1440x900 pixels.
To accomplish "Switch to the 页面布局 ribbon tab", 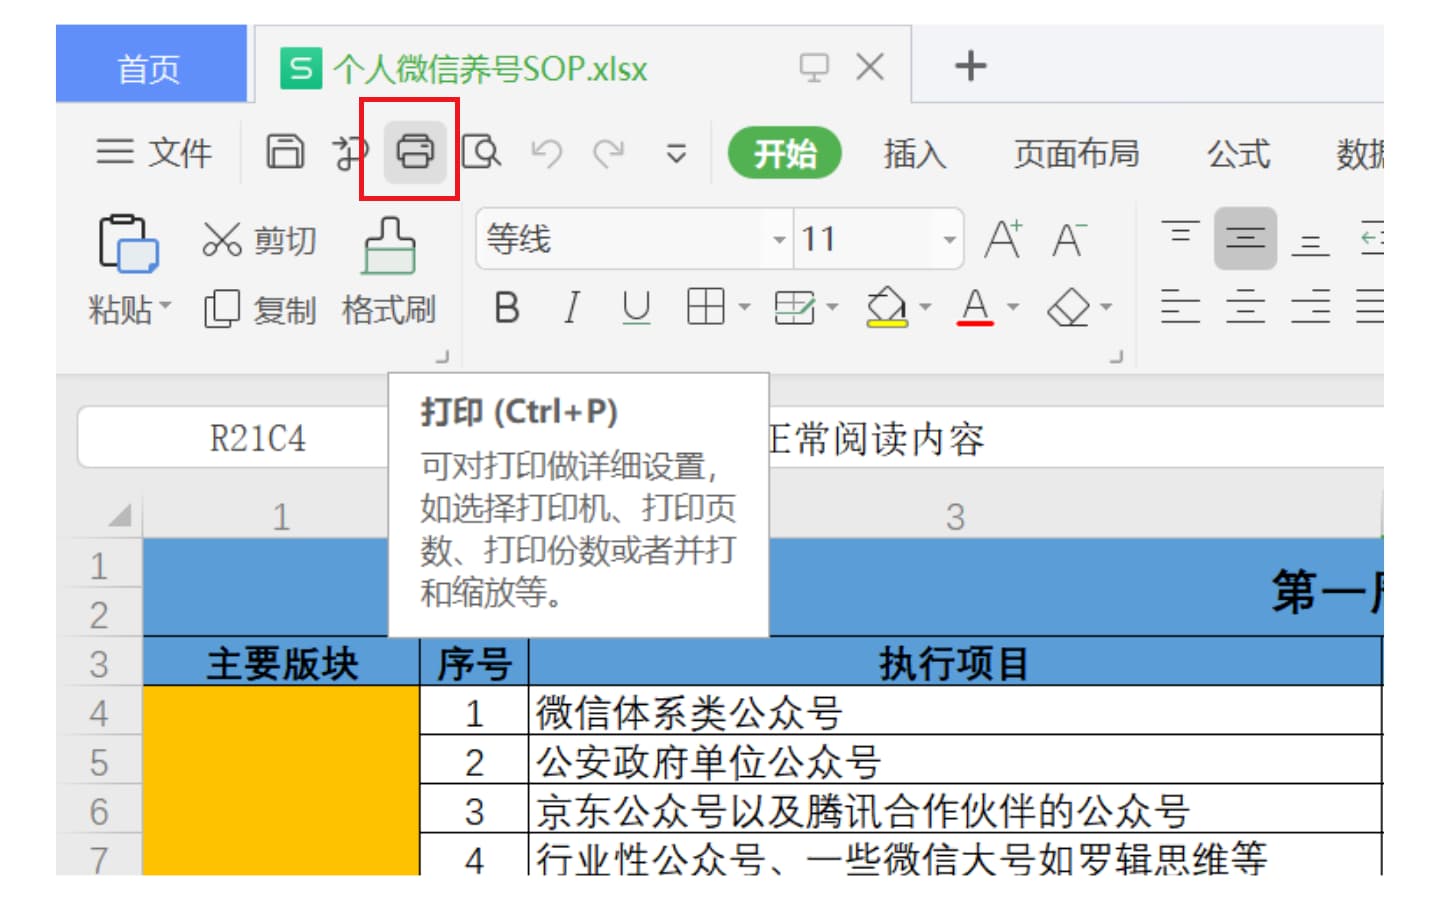I will tap(1076, 153).
